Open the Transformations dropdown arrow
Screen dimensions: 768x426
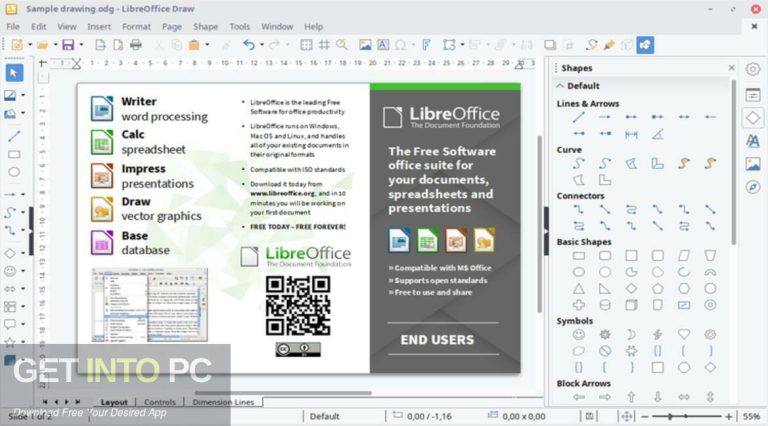point(462,45)
